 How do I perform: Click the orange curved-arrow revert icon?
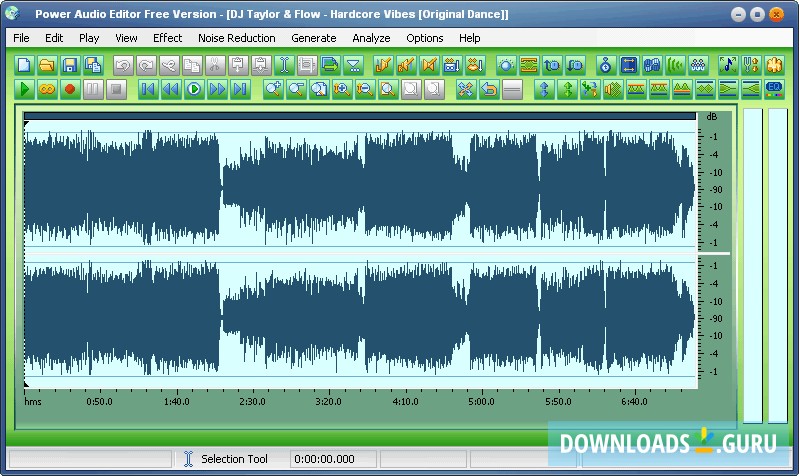tap(489, 89)
